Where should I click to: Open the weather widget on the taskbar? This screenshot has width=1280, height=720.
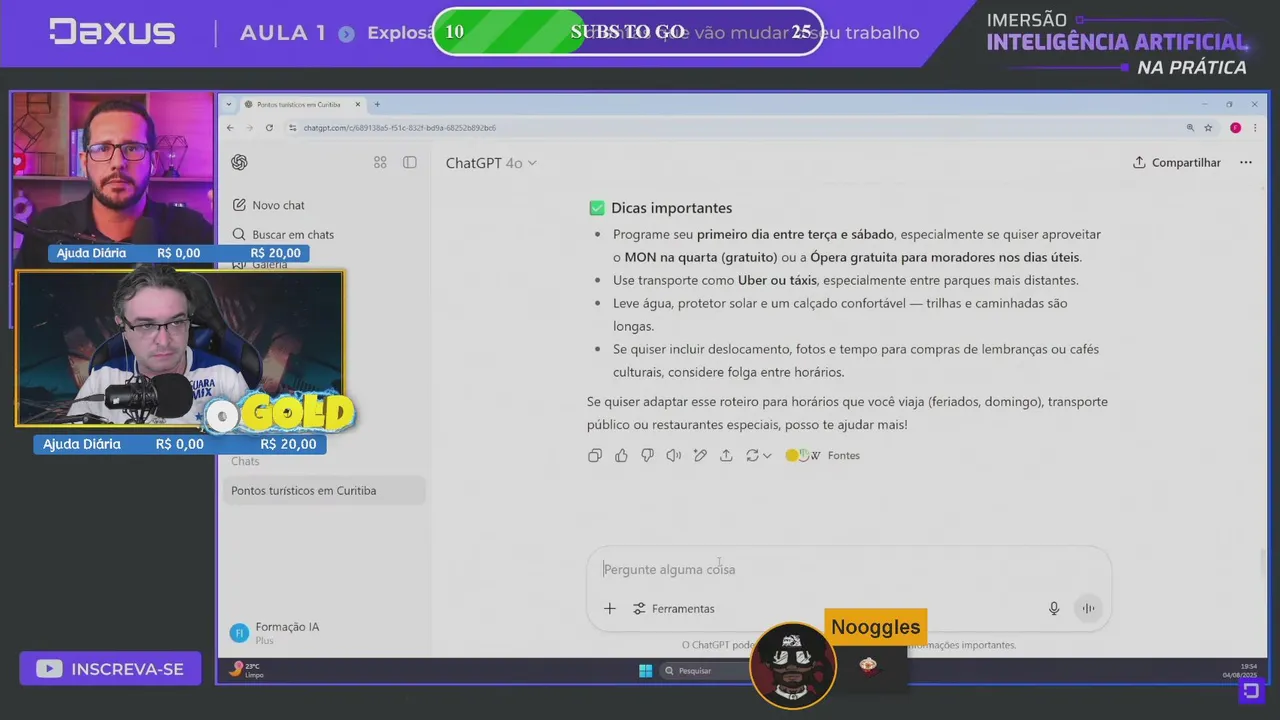[x=246, y=669]
